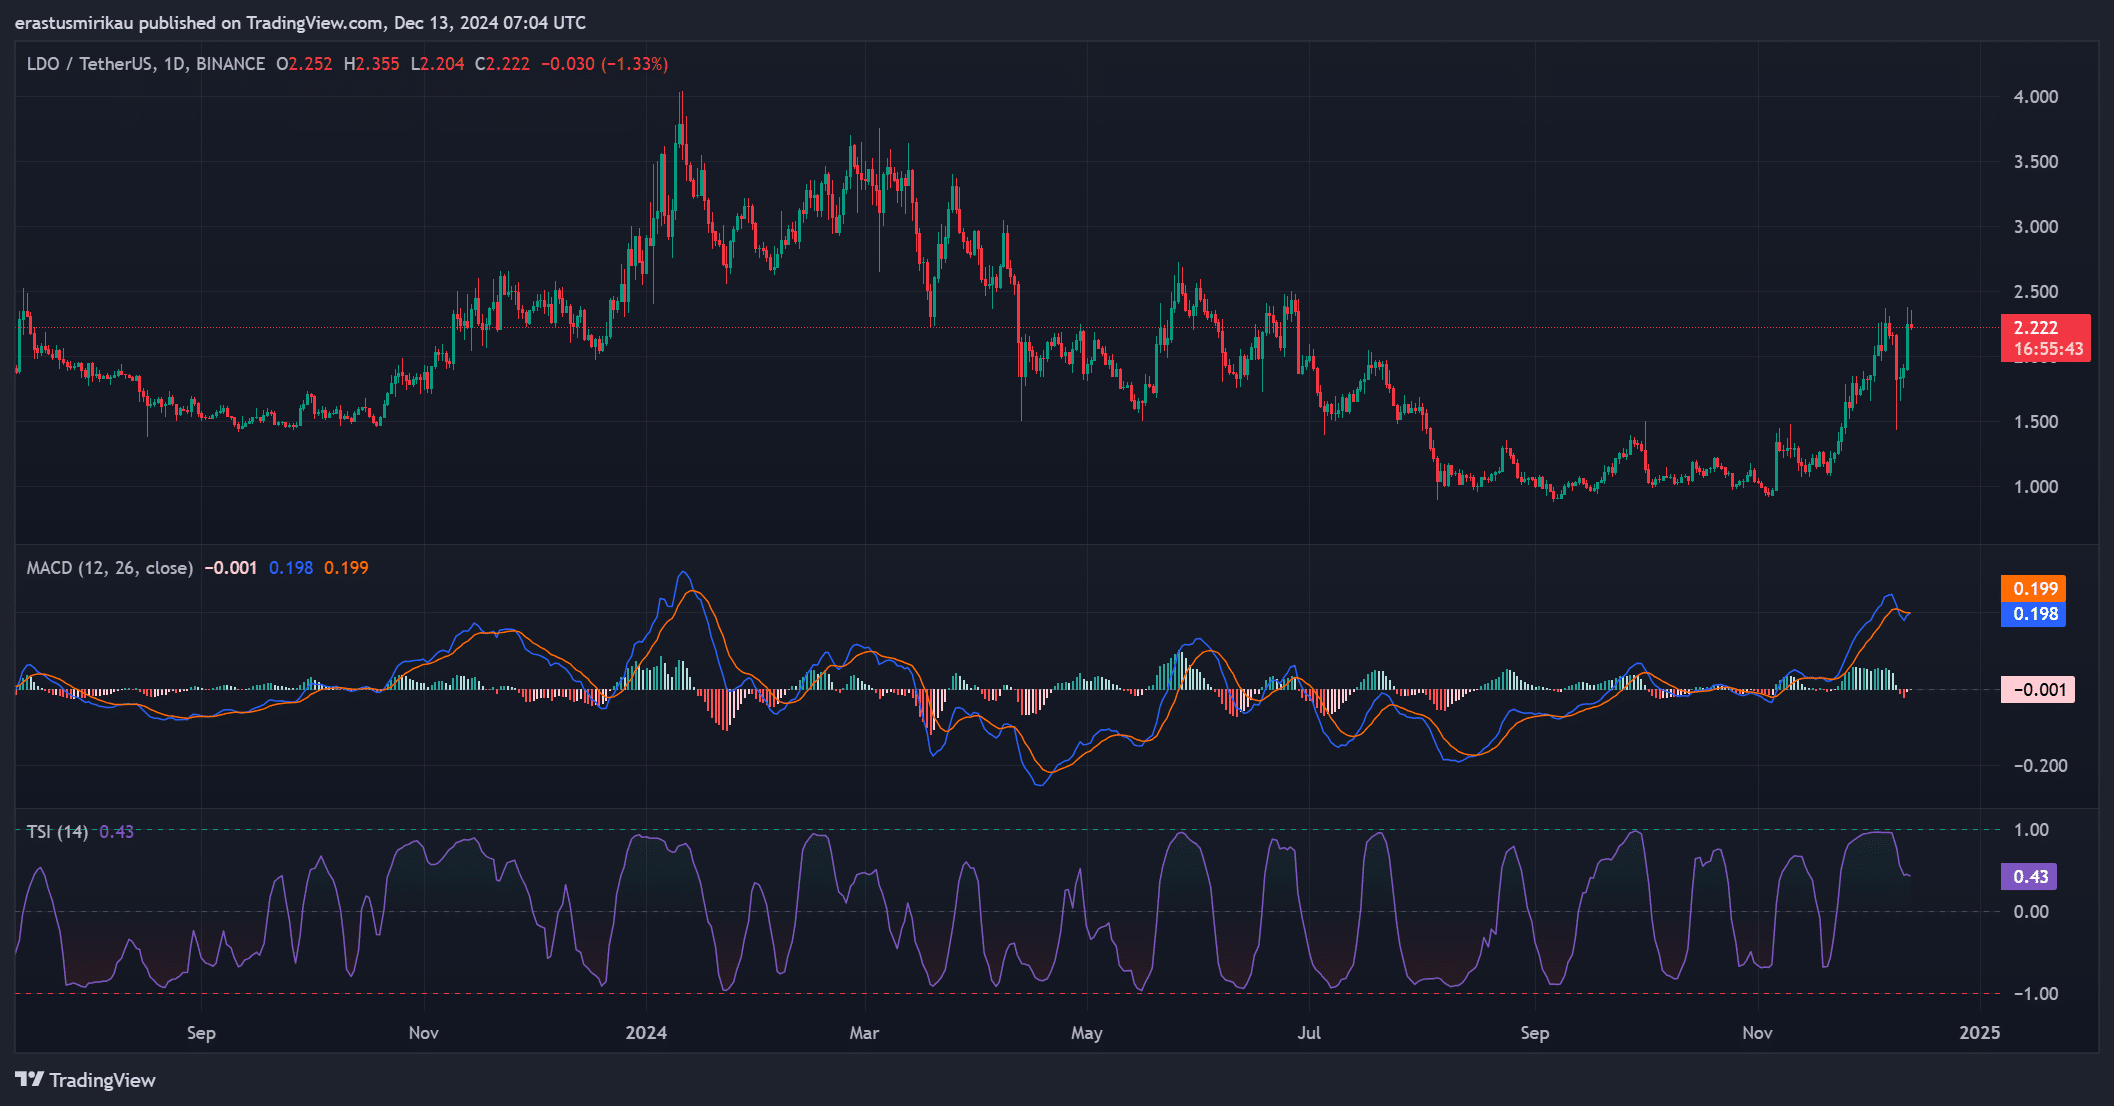2114x1106 pixels.
Task: Click the MACD legend value 0.198
Action: click(x=291, y=568)
